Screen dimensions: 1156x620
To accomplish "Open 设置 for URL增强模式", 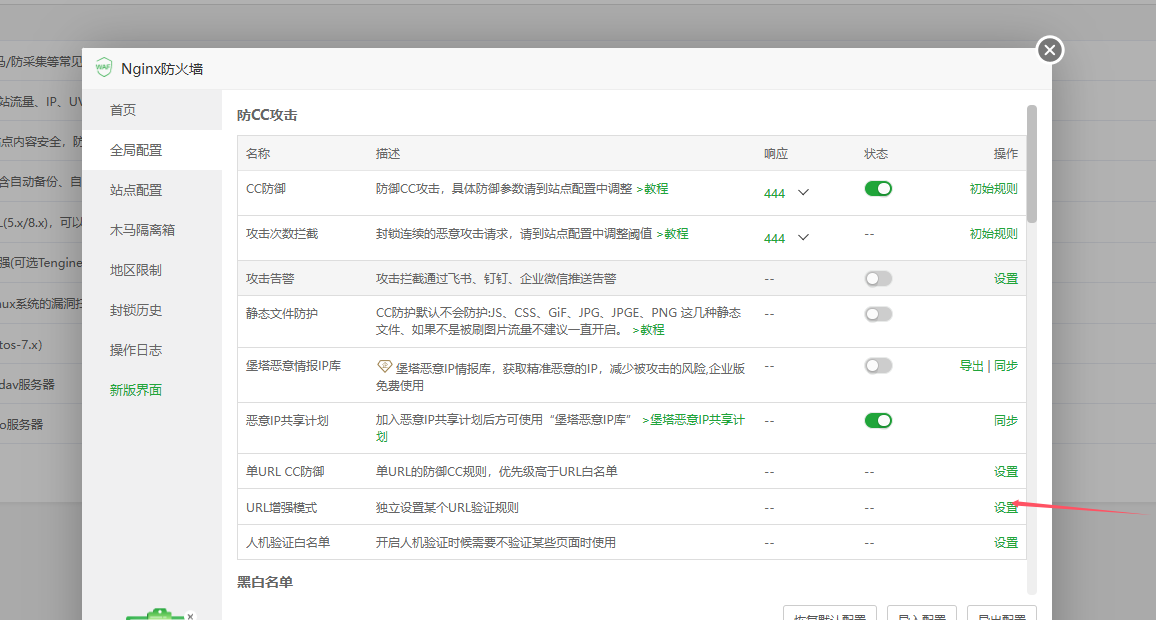I will (x=1006, y=507).
